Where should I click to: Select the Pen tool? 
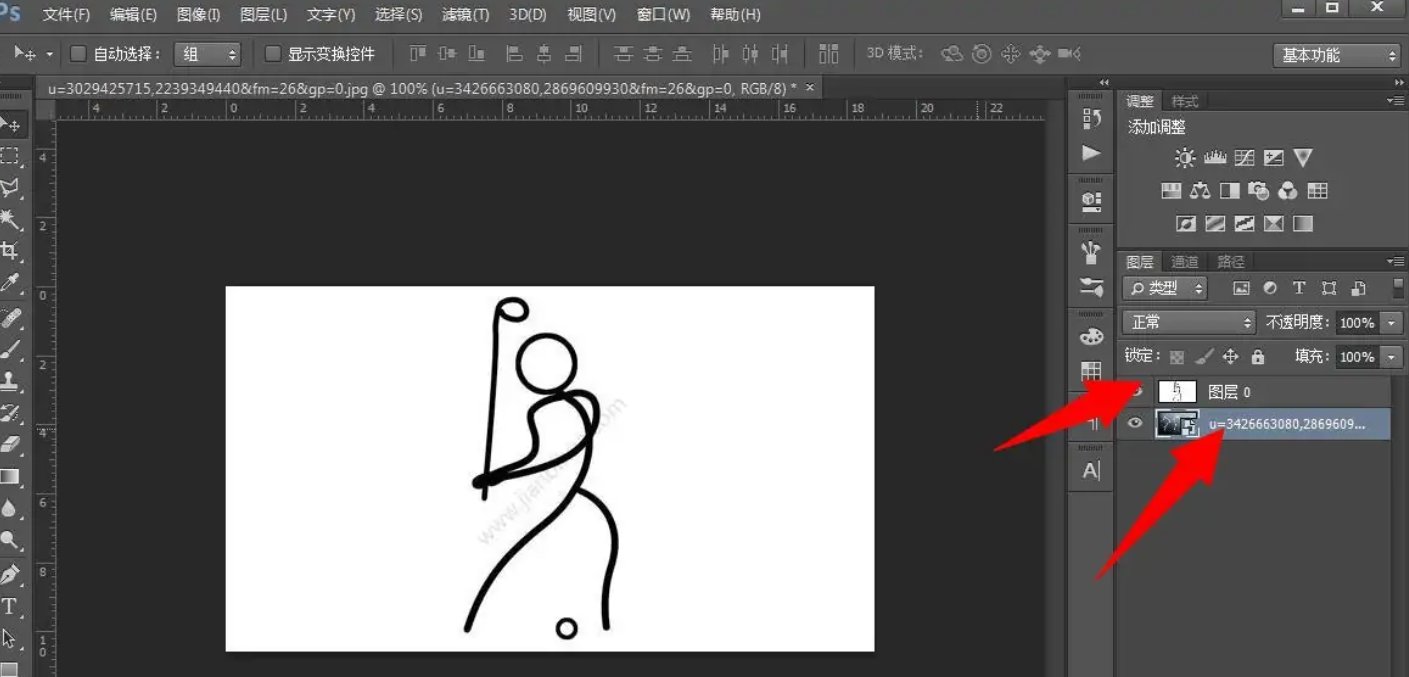coord(10,574)
